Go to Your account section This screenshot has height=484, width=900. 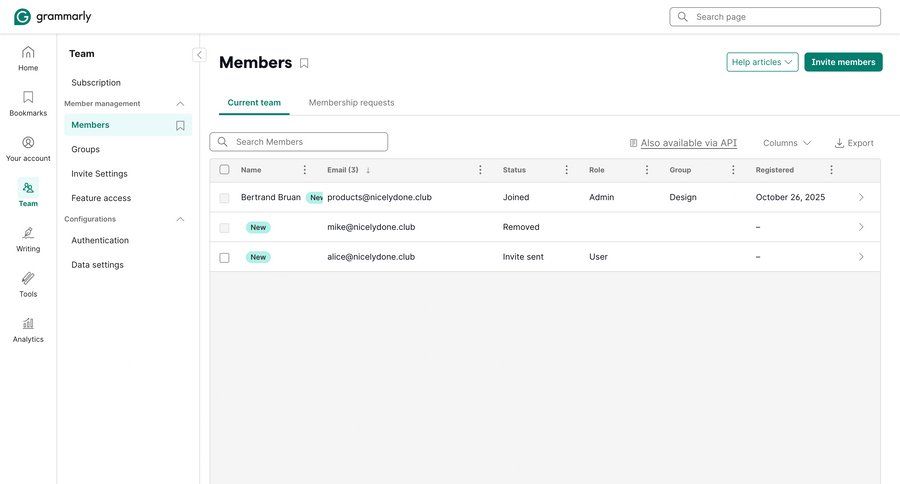coord(28,149)
